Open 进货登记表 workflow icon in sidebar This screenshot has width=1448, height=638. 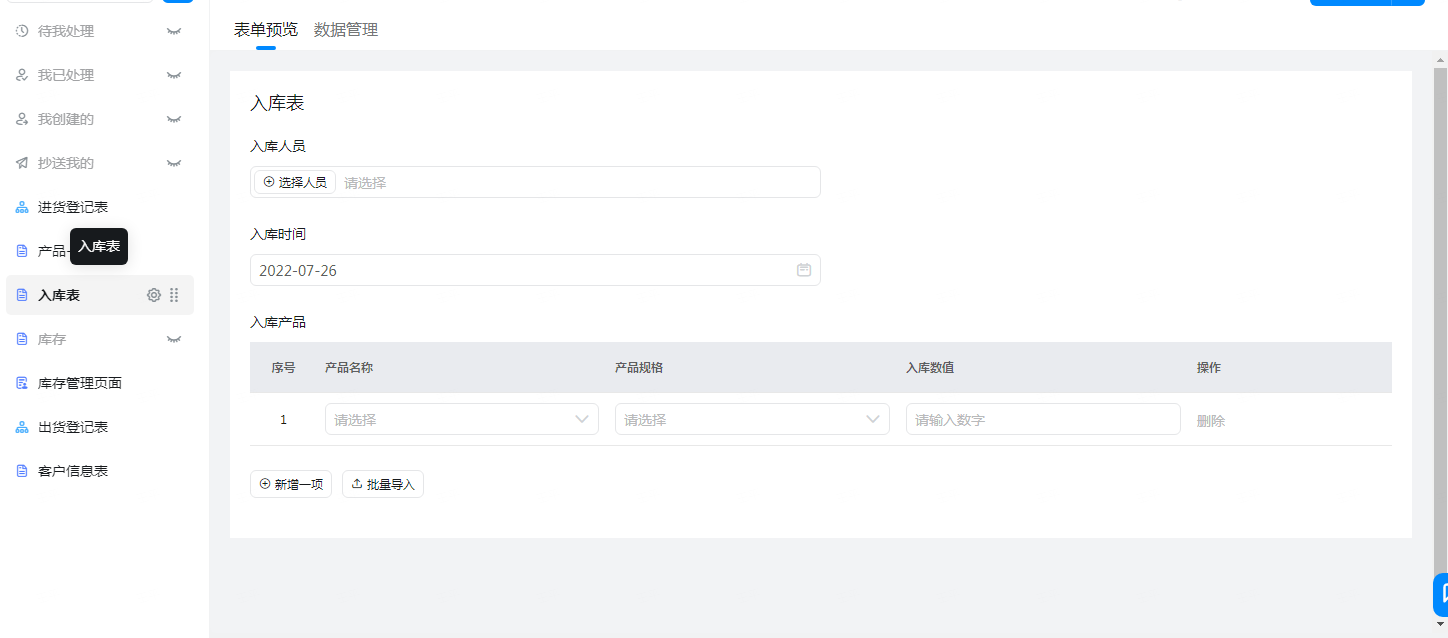point(22,207)
